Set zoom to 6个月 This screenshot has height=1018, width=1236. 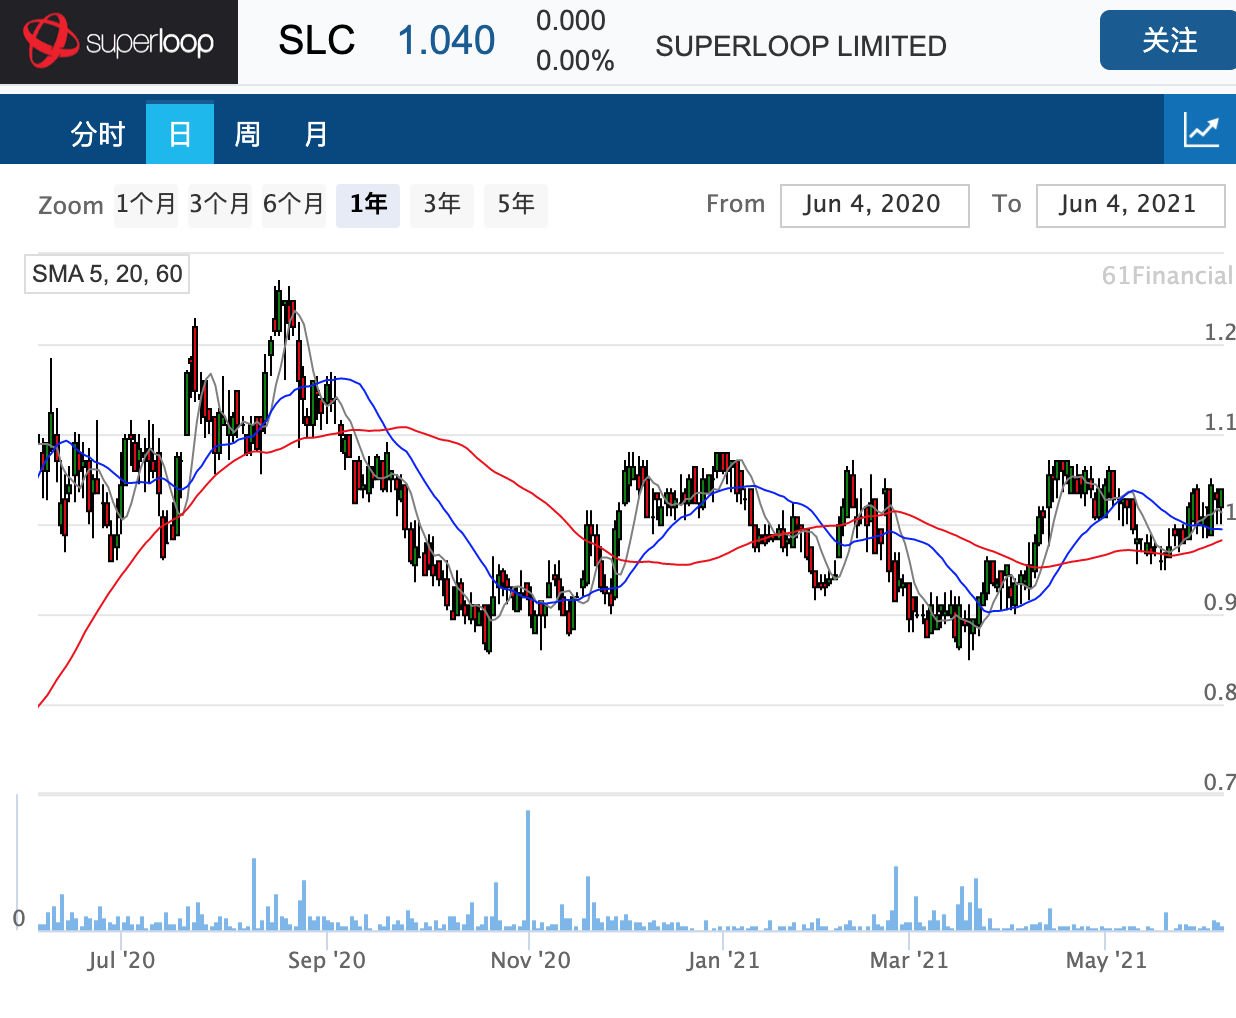[294, 205]
